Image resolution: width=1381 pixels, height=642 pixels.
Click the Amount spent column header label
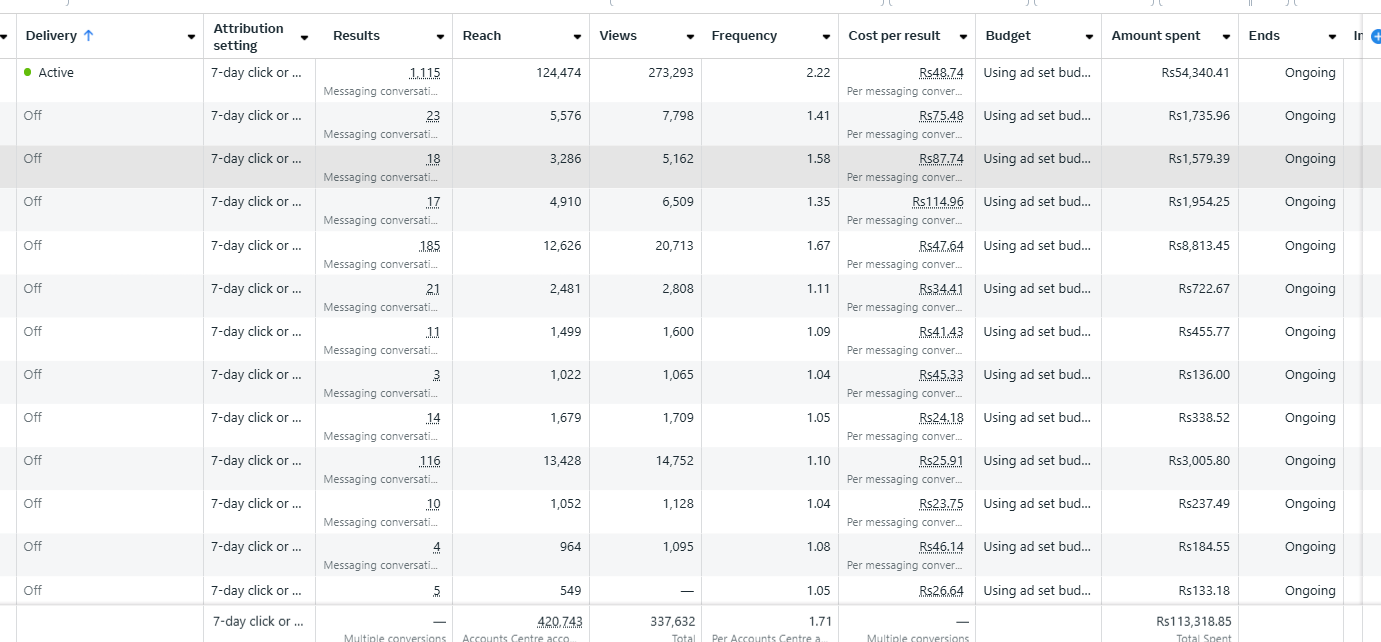(x=1155, y=36)
